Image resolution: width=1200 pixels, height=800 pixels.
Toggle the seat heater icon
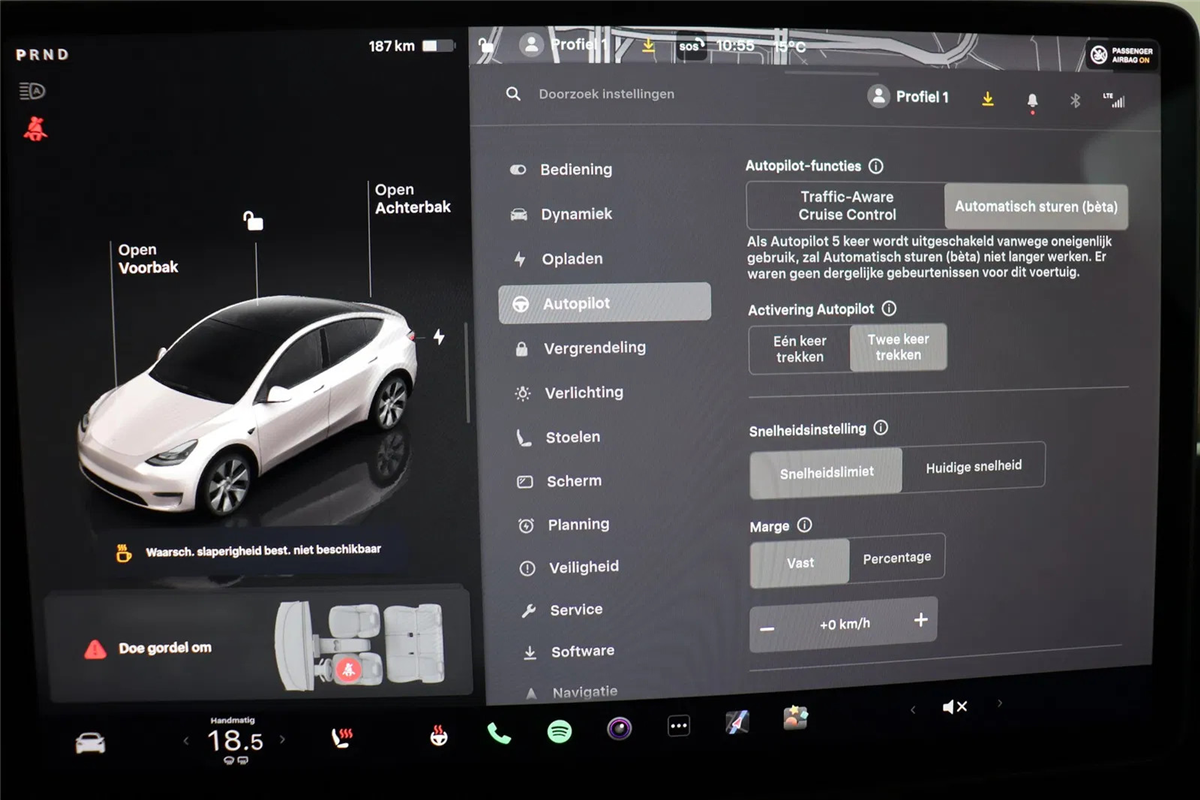point(342,739)
